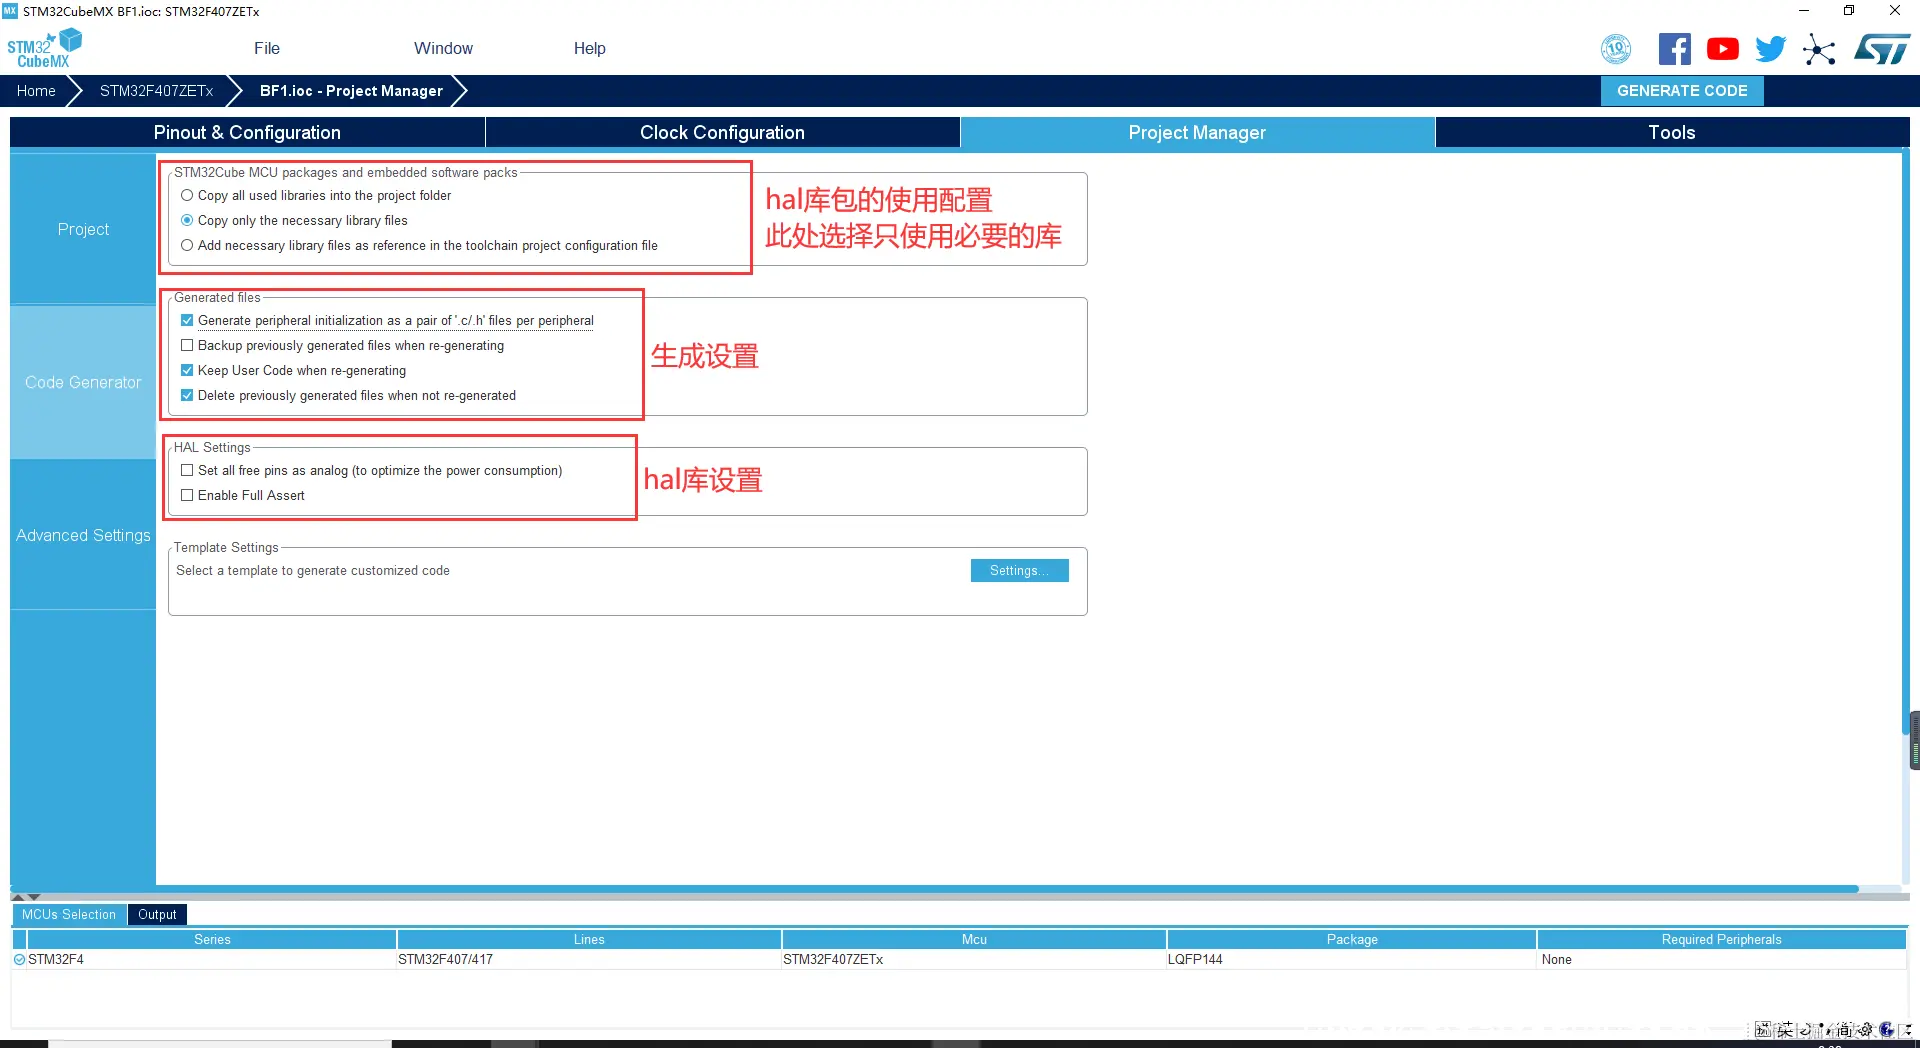Sort by Required Peripherals column header
This screenshot has width=1920, height=1048.
coord(1721,939)
